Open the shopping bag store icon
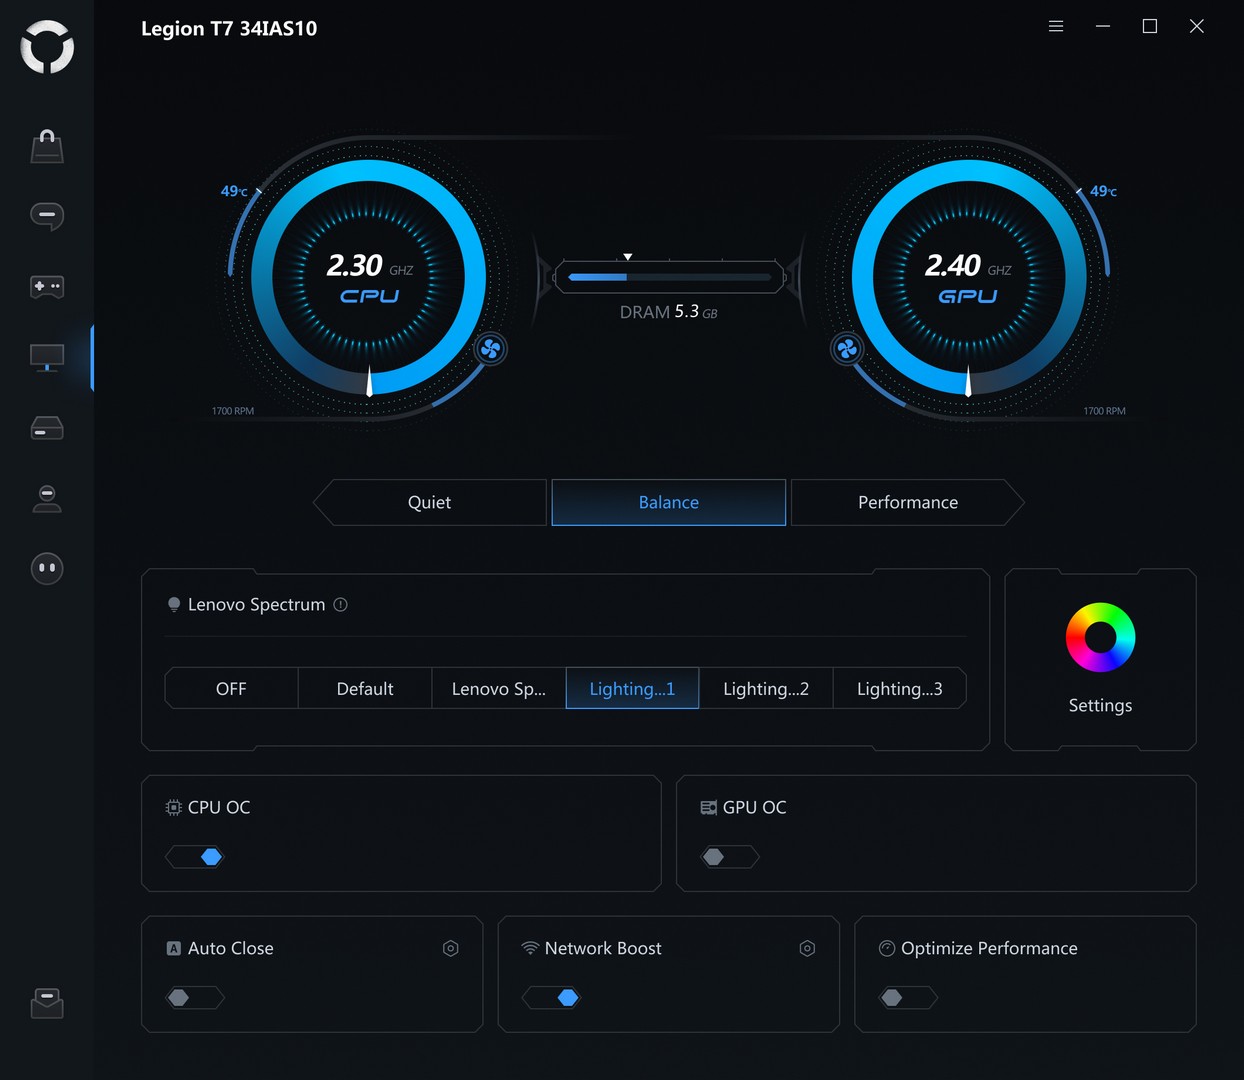This screenshot has width=1244, height=1080. [47, 146]
